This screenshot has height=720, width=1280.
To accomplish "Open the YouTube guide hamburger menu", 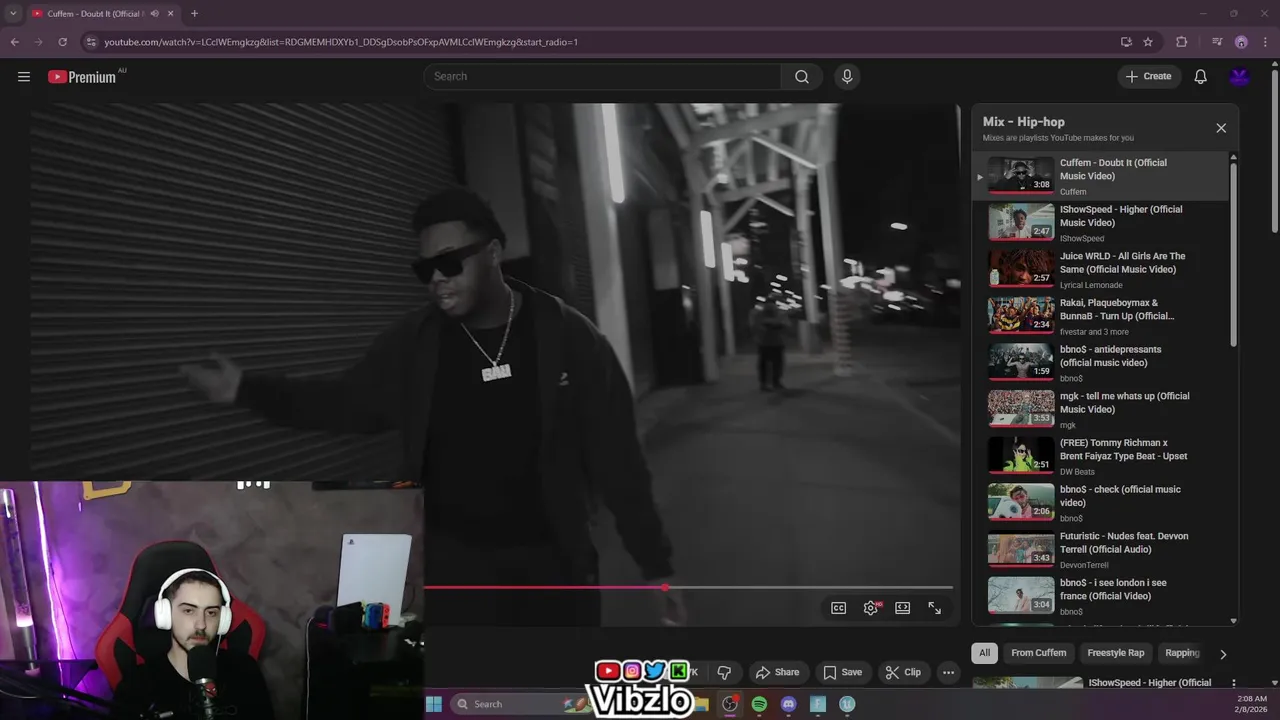I will pyautogui.click(x=24, y=77).
